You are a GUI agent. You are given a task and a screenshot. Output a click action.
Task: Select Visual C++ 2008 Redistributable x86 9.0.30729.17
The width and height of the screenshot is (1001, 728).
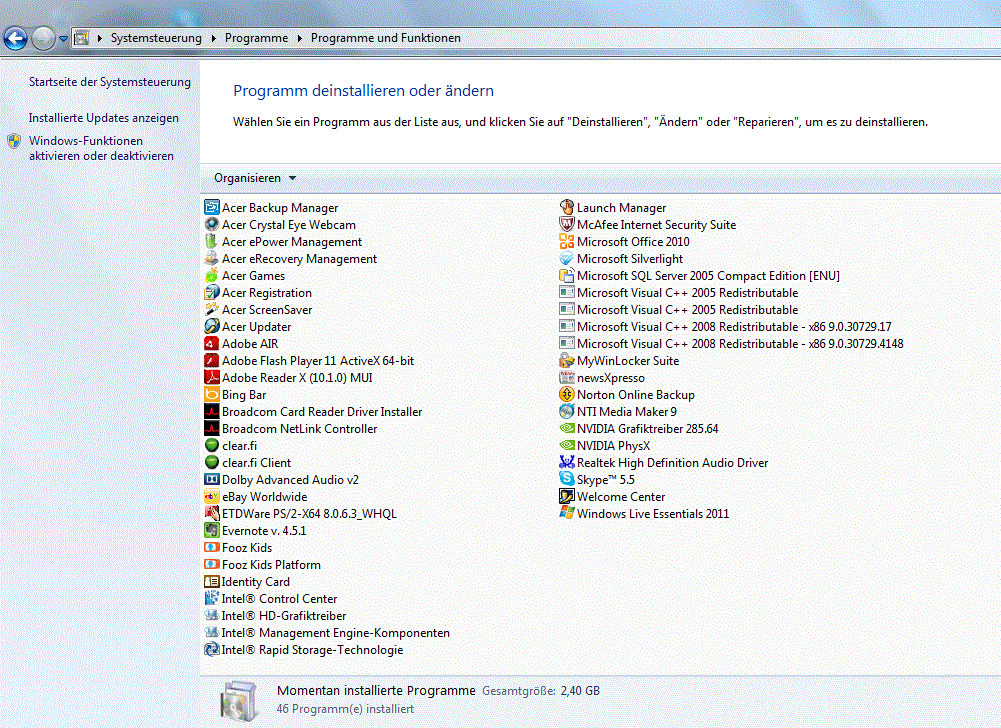point(725,326)
